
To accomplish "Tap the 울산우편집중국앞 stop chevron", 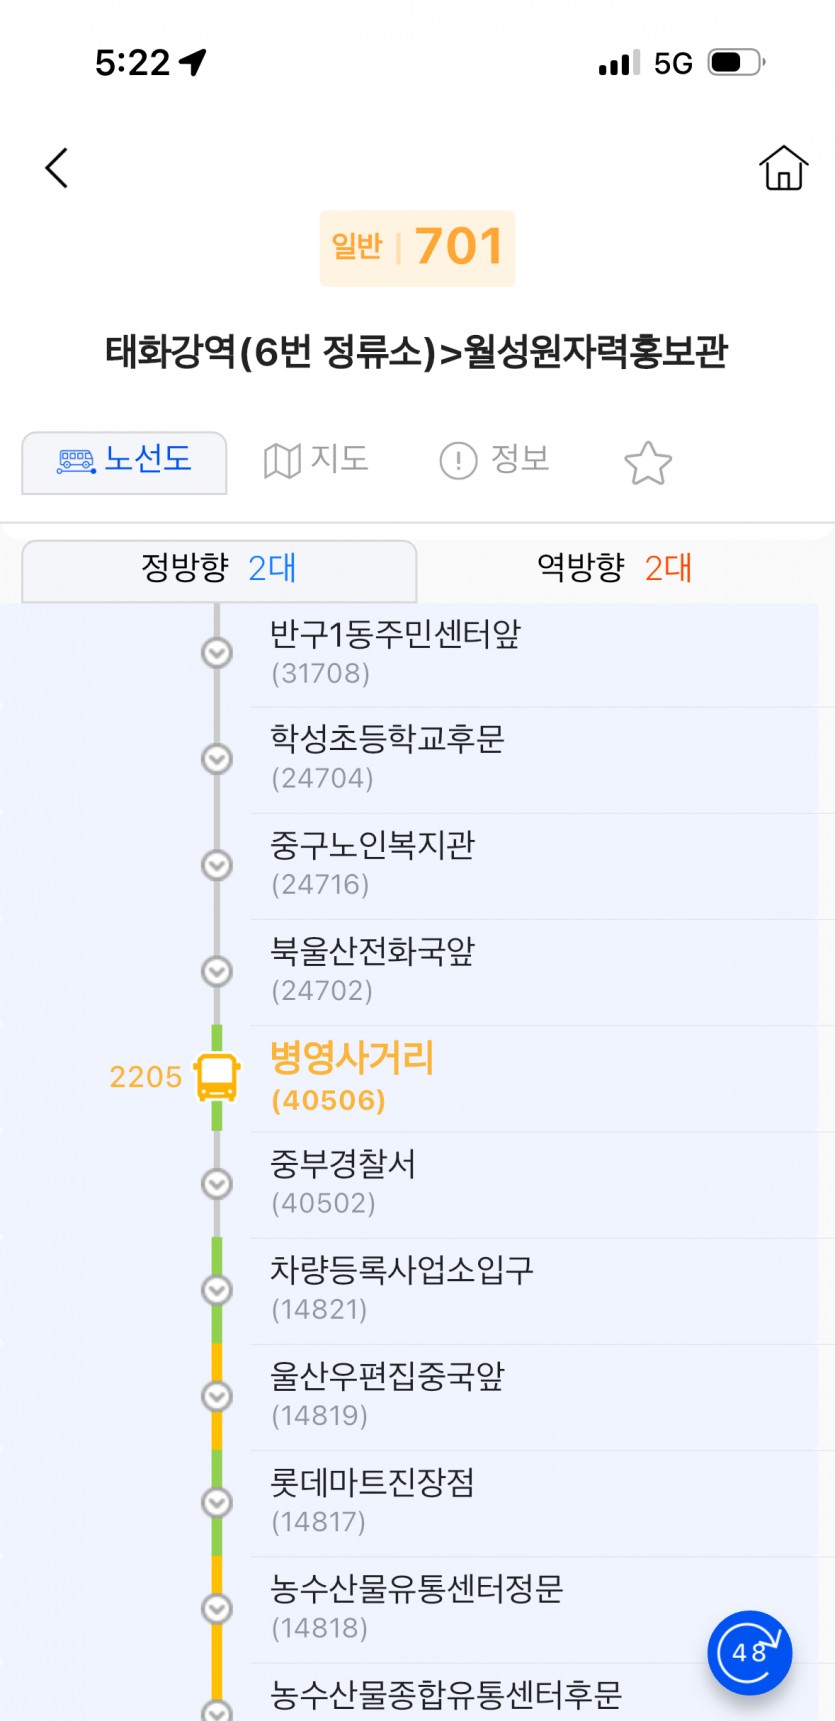I will (x=217, y=1396).
